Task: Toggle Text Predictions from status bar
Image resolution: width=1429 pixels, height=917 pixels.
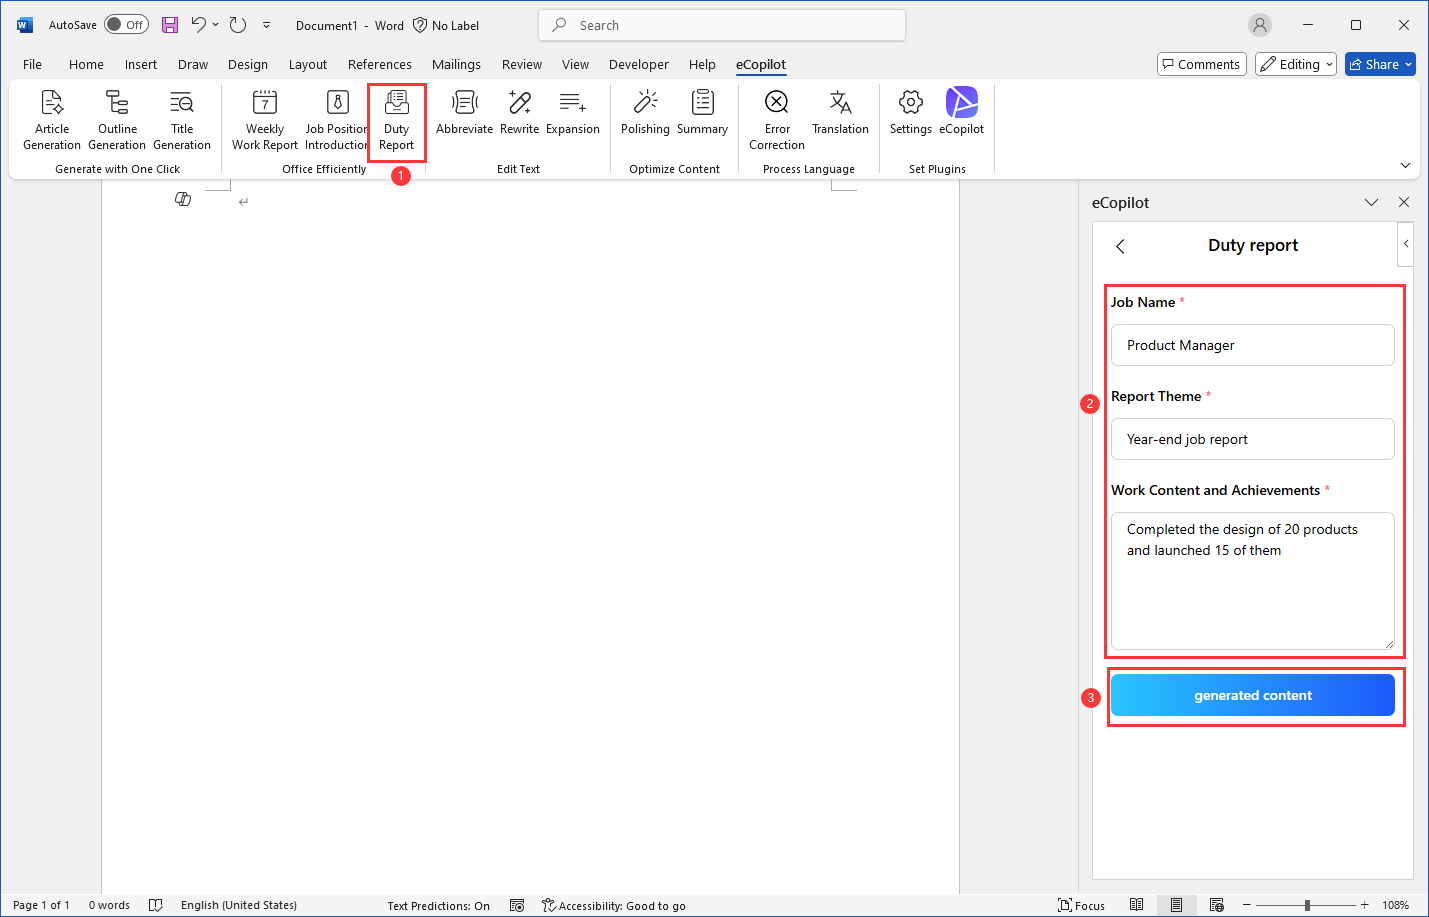Action: tap(438, 905)
